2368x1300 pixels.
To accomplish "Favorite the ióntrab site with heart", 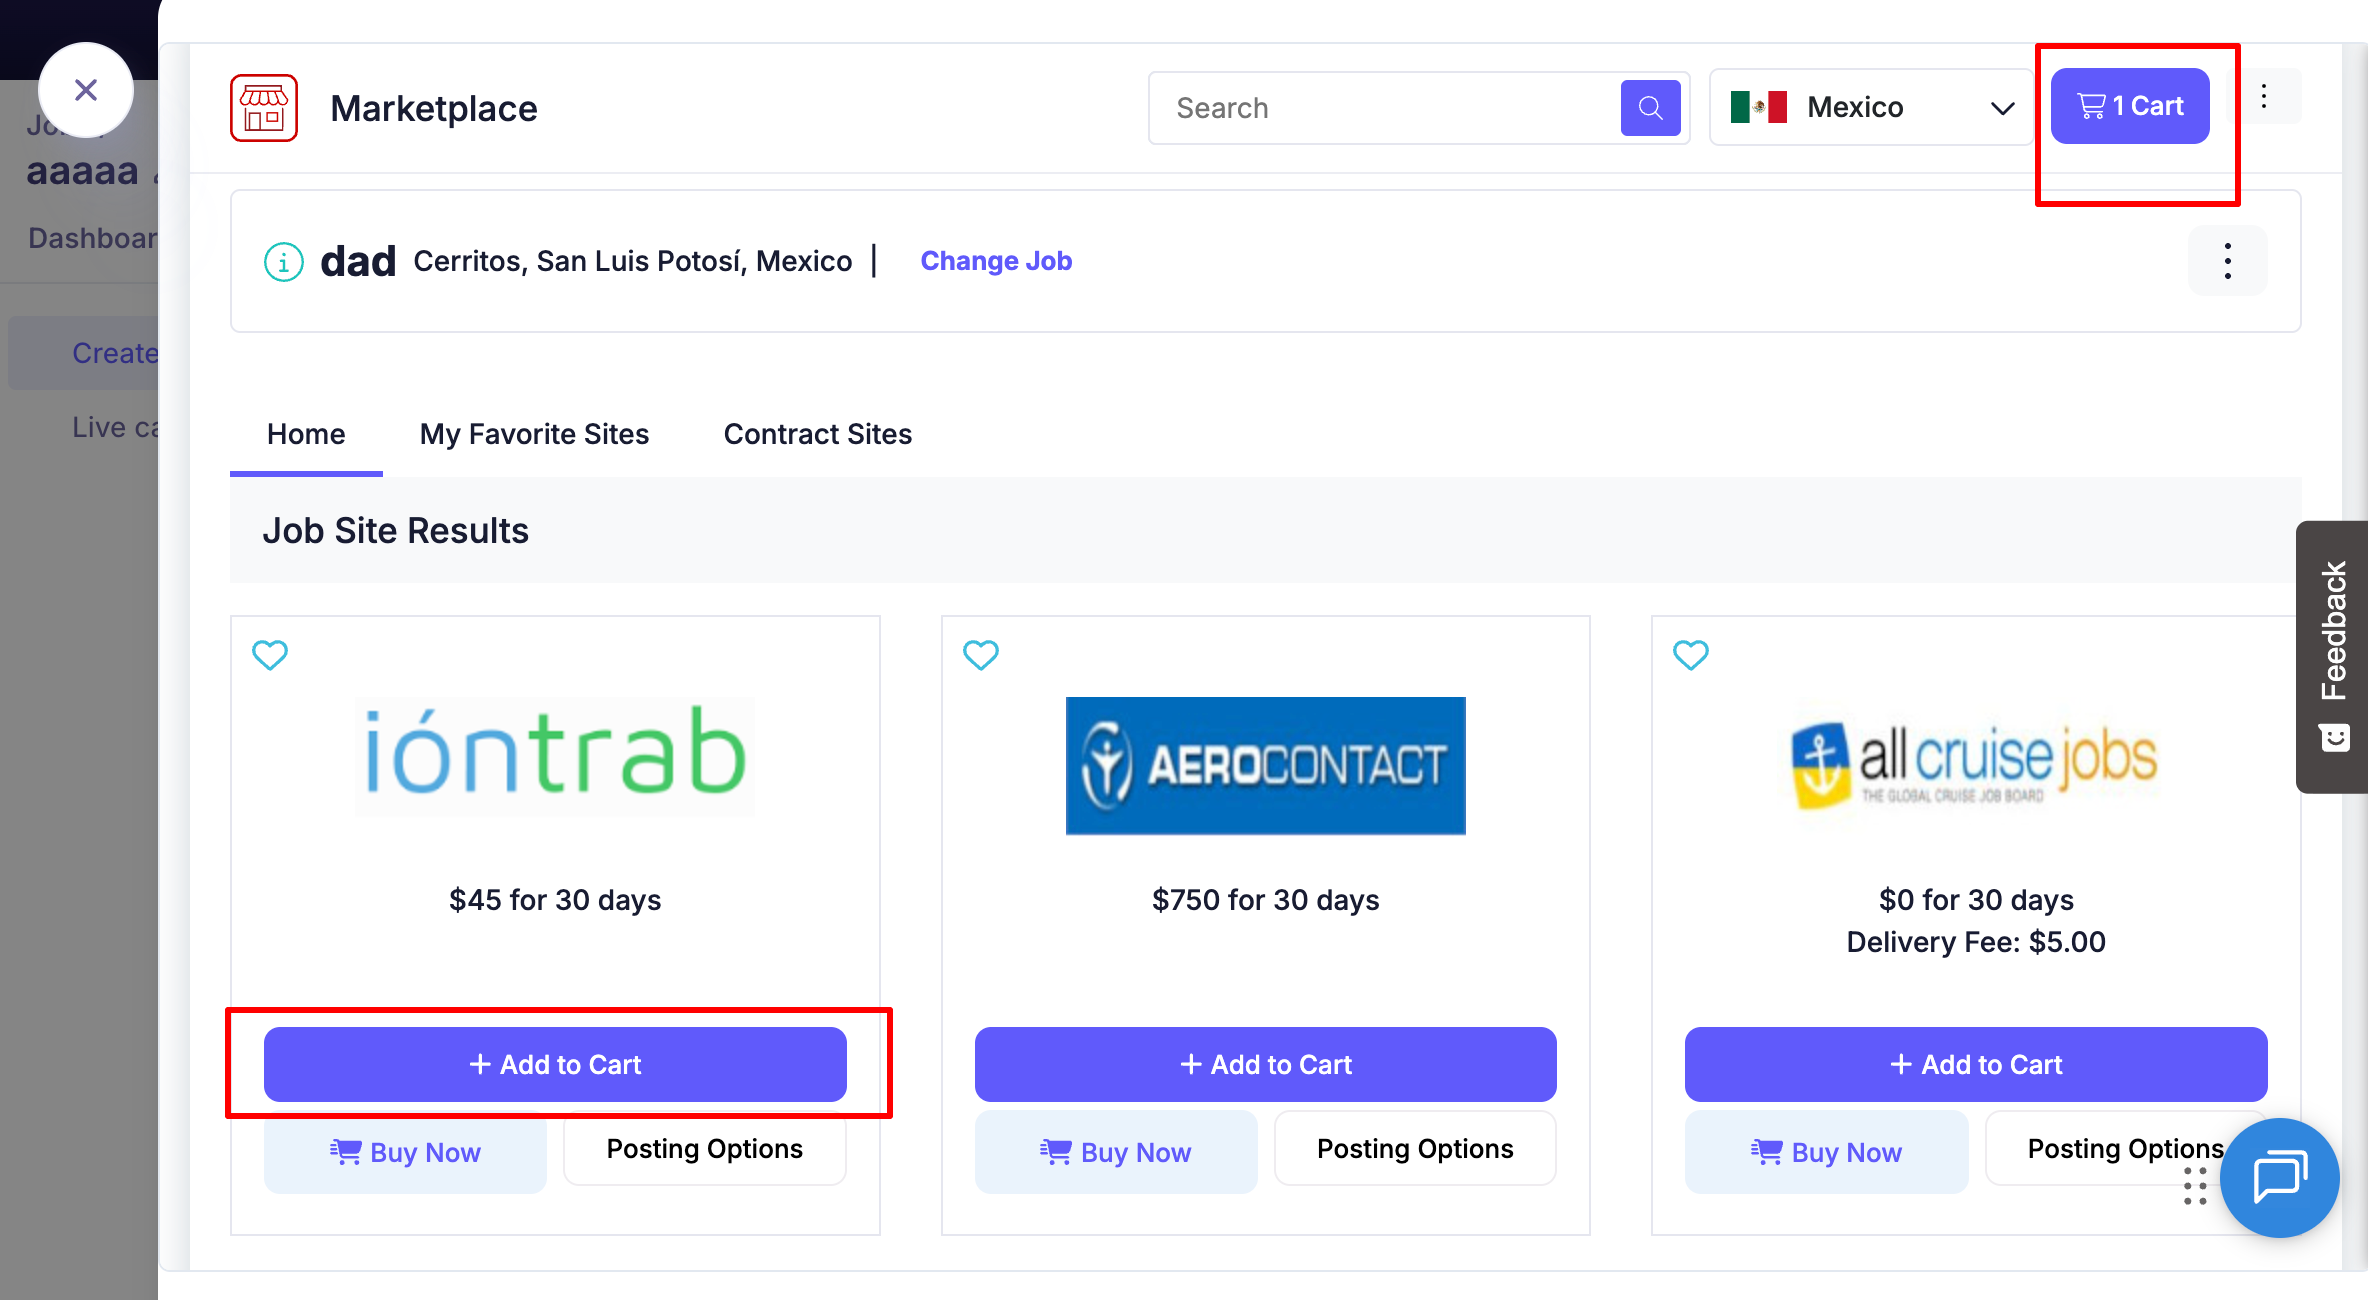I will 270,655.
